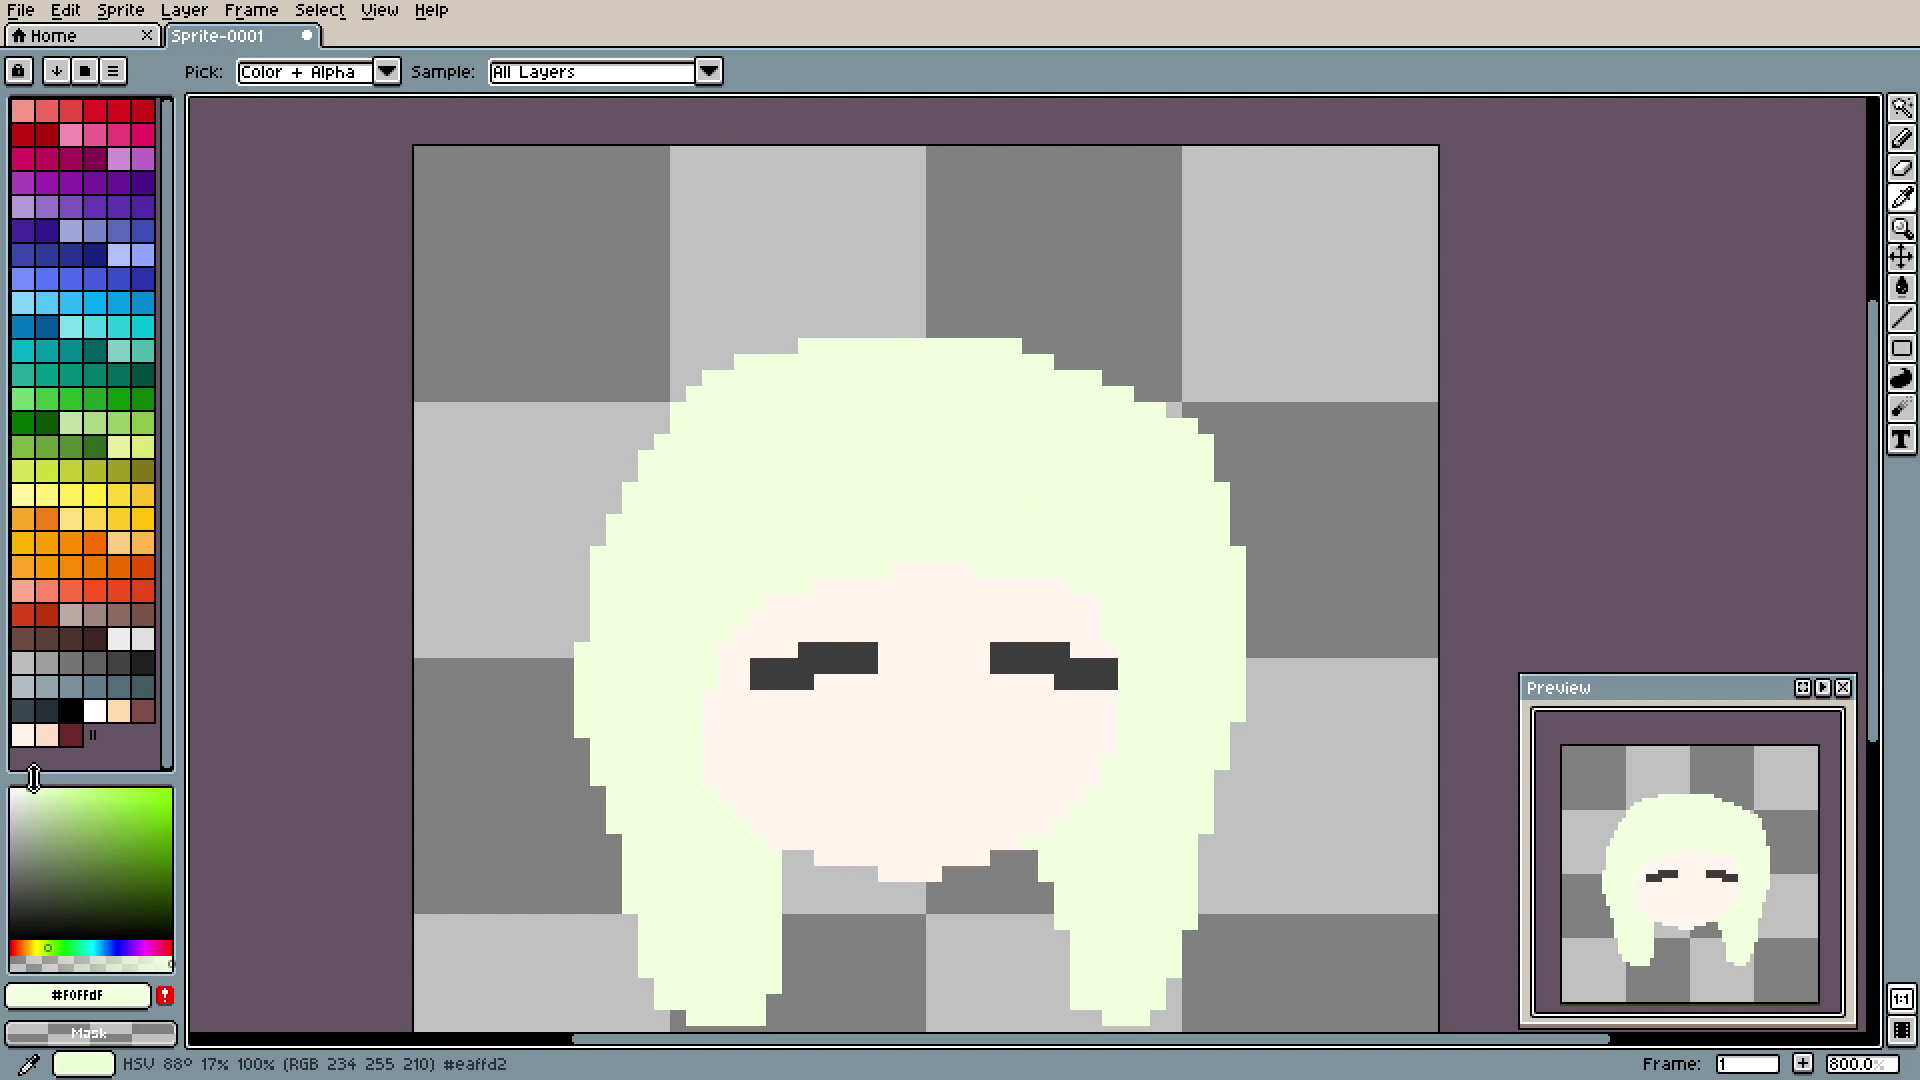The height and width of the screenshot is (1080, 1920).
Task: Toggle the 1:1 preview button
Action: point(1901,999)
